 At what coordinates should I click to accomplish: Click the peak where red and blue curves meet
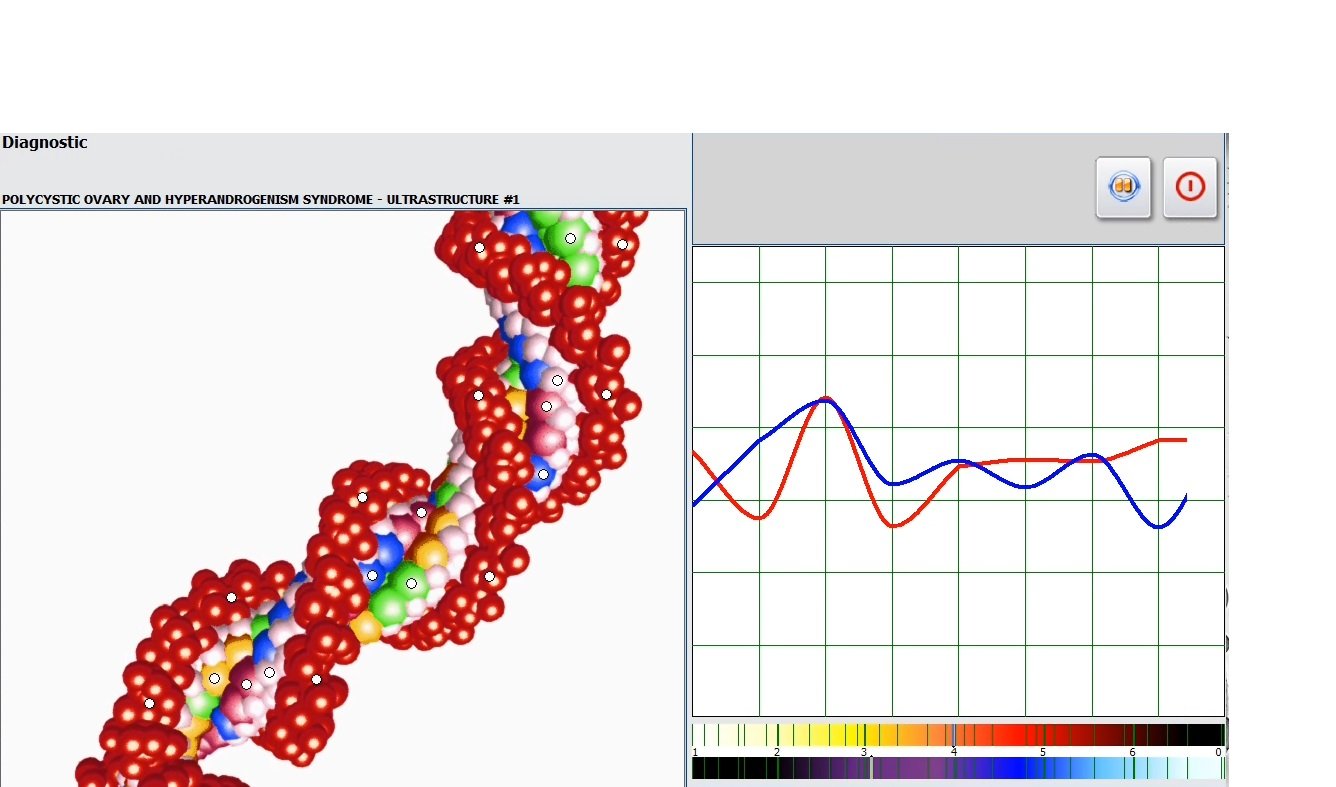pyautogui.click(x=825, y=399)
